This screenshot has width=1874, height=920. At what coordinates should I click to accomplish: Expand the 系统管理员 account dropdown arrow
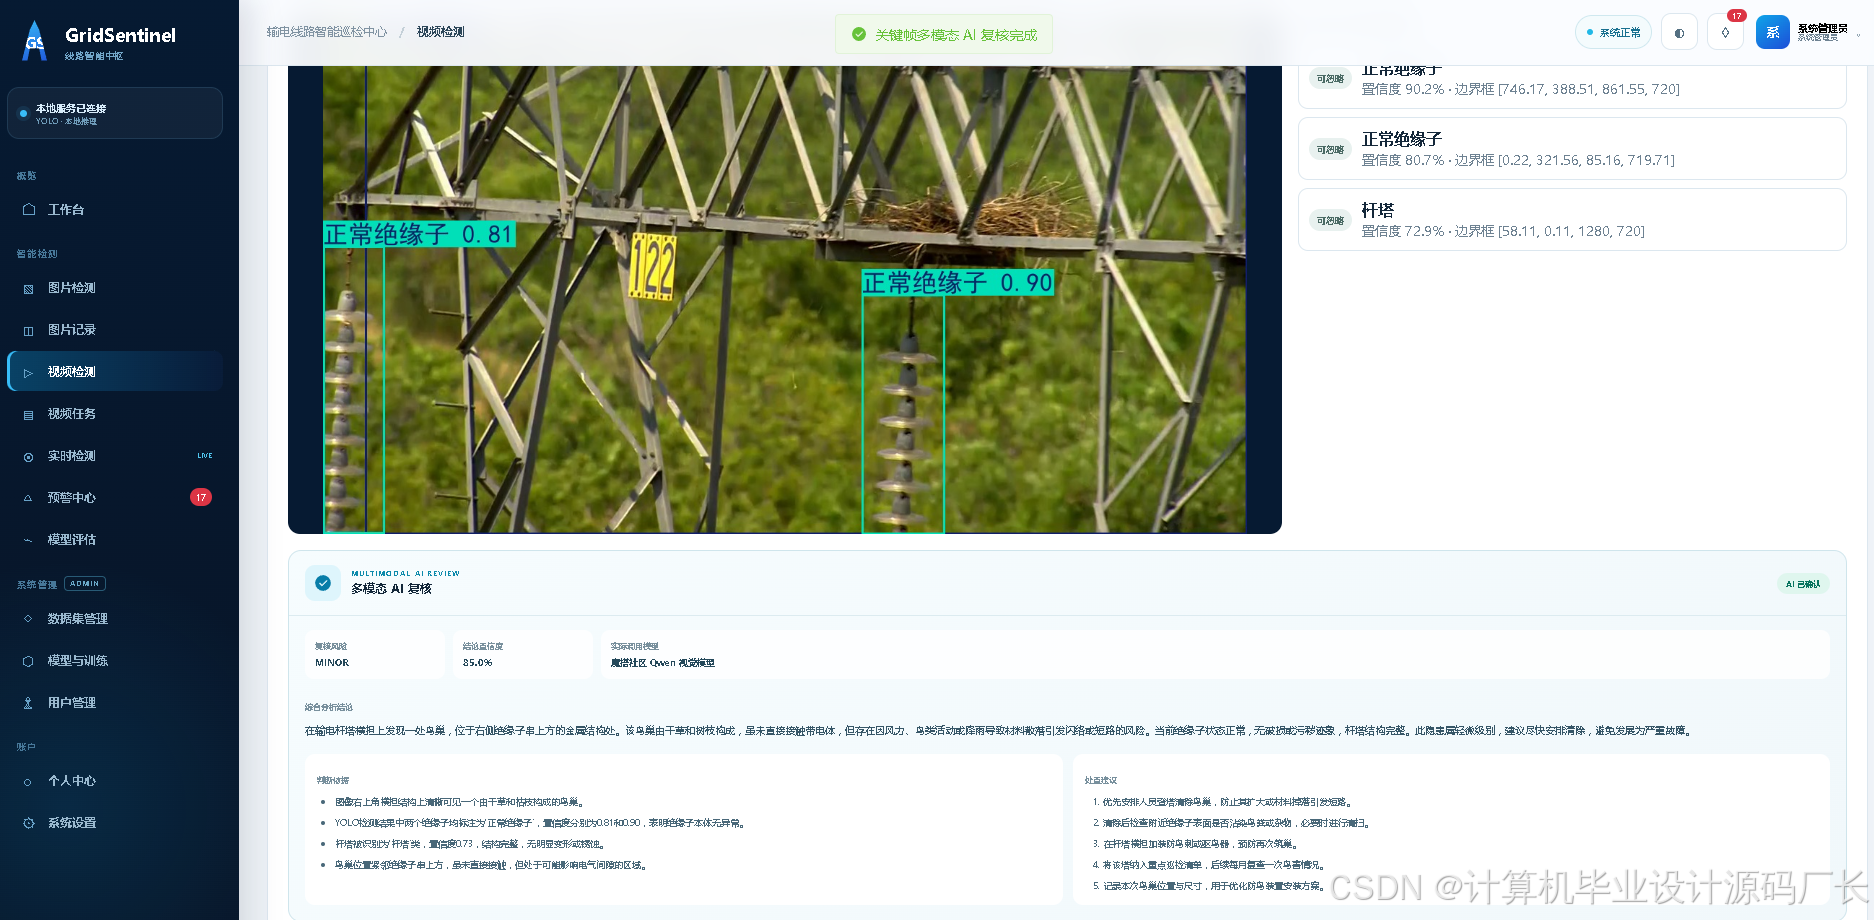pos(1858,34)
